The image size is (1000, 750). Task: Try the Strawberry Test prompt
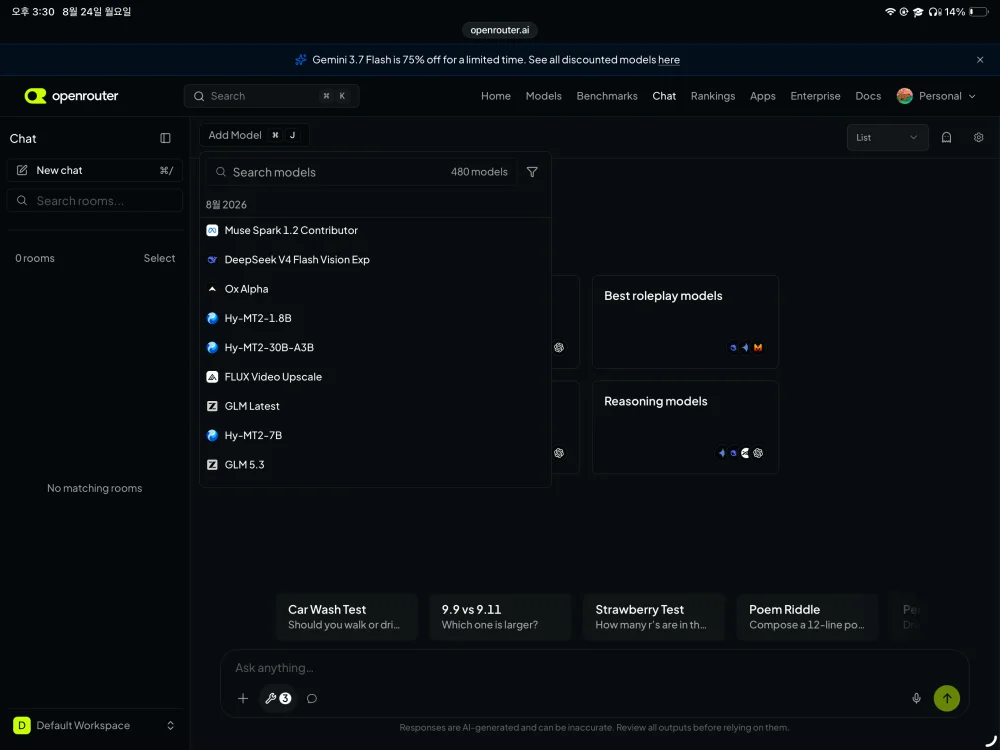click(x=654, y=617)
